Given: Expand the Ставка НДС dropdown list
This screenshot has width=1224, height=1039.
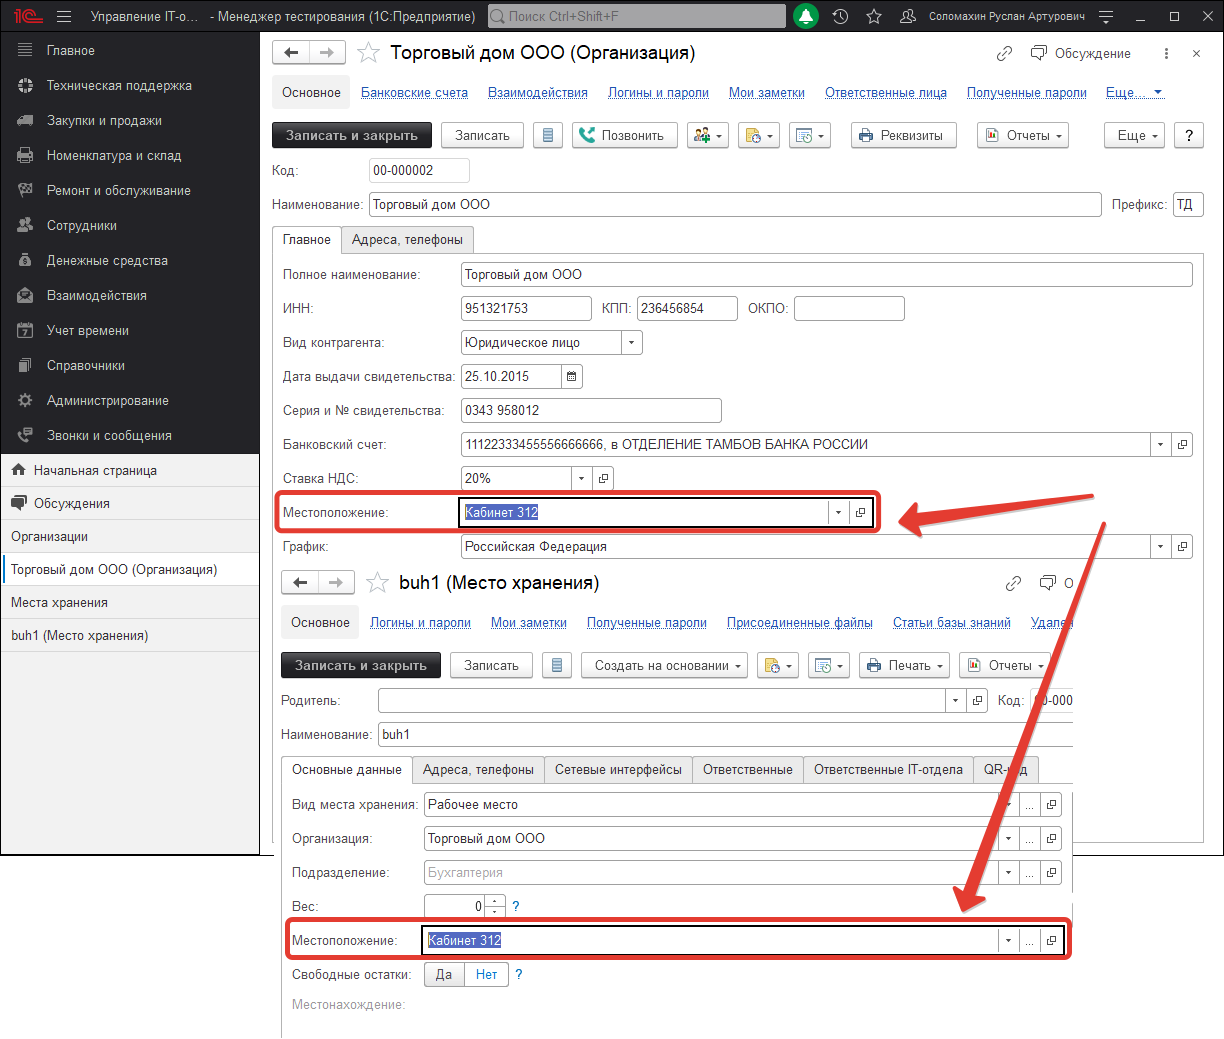Looking at the screenshot, I should [x=581, y=479].
